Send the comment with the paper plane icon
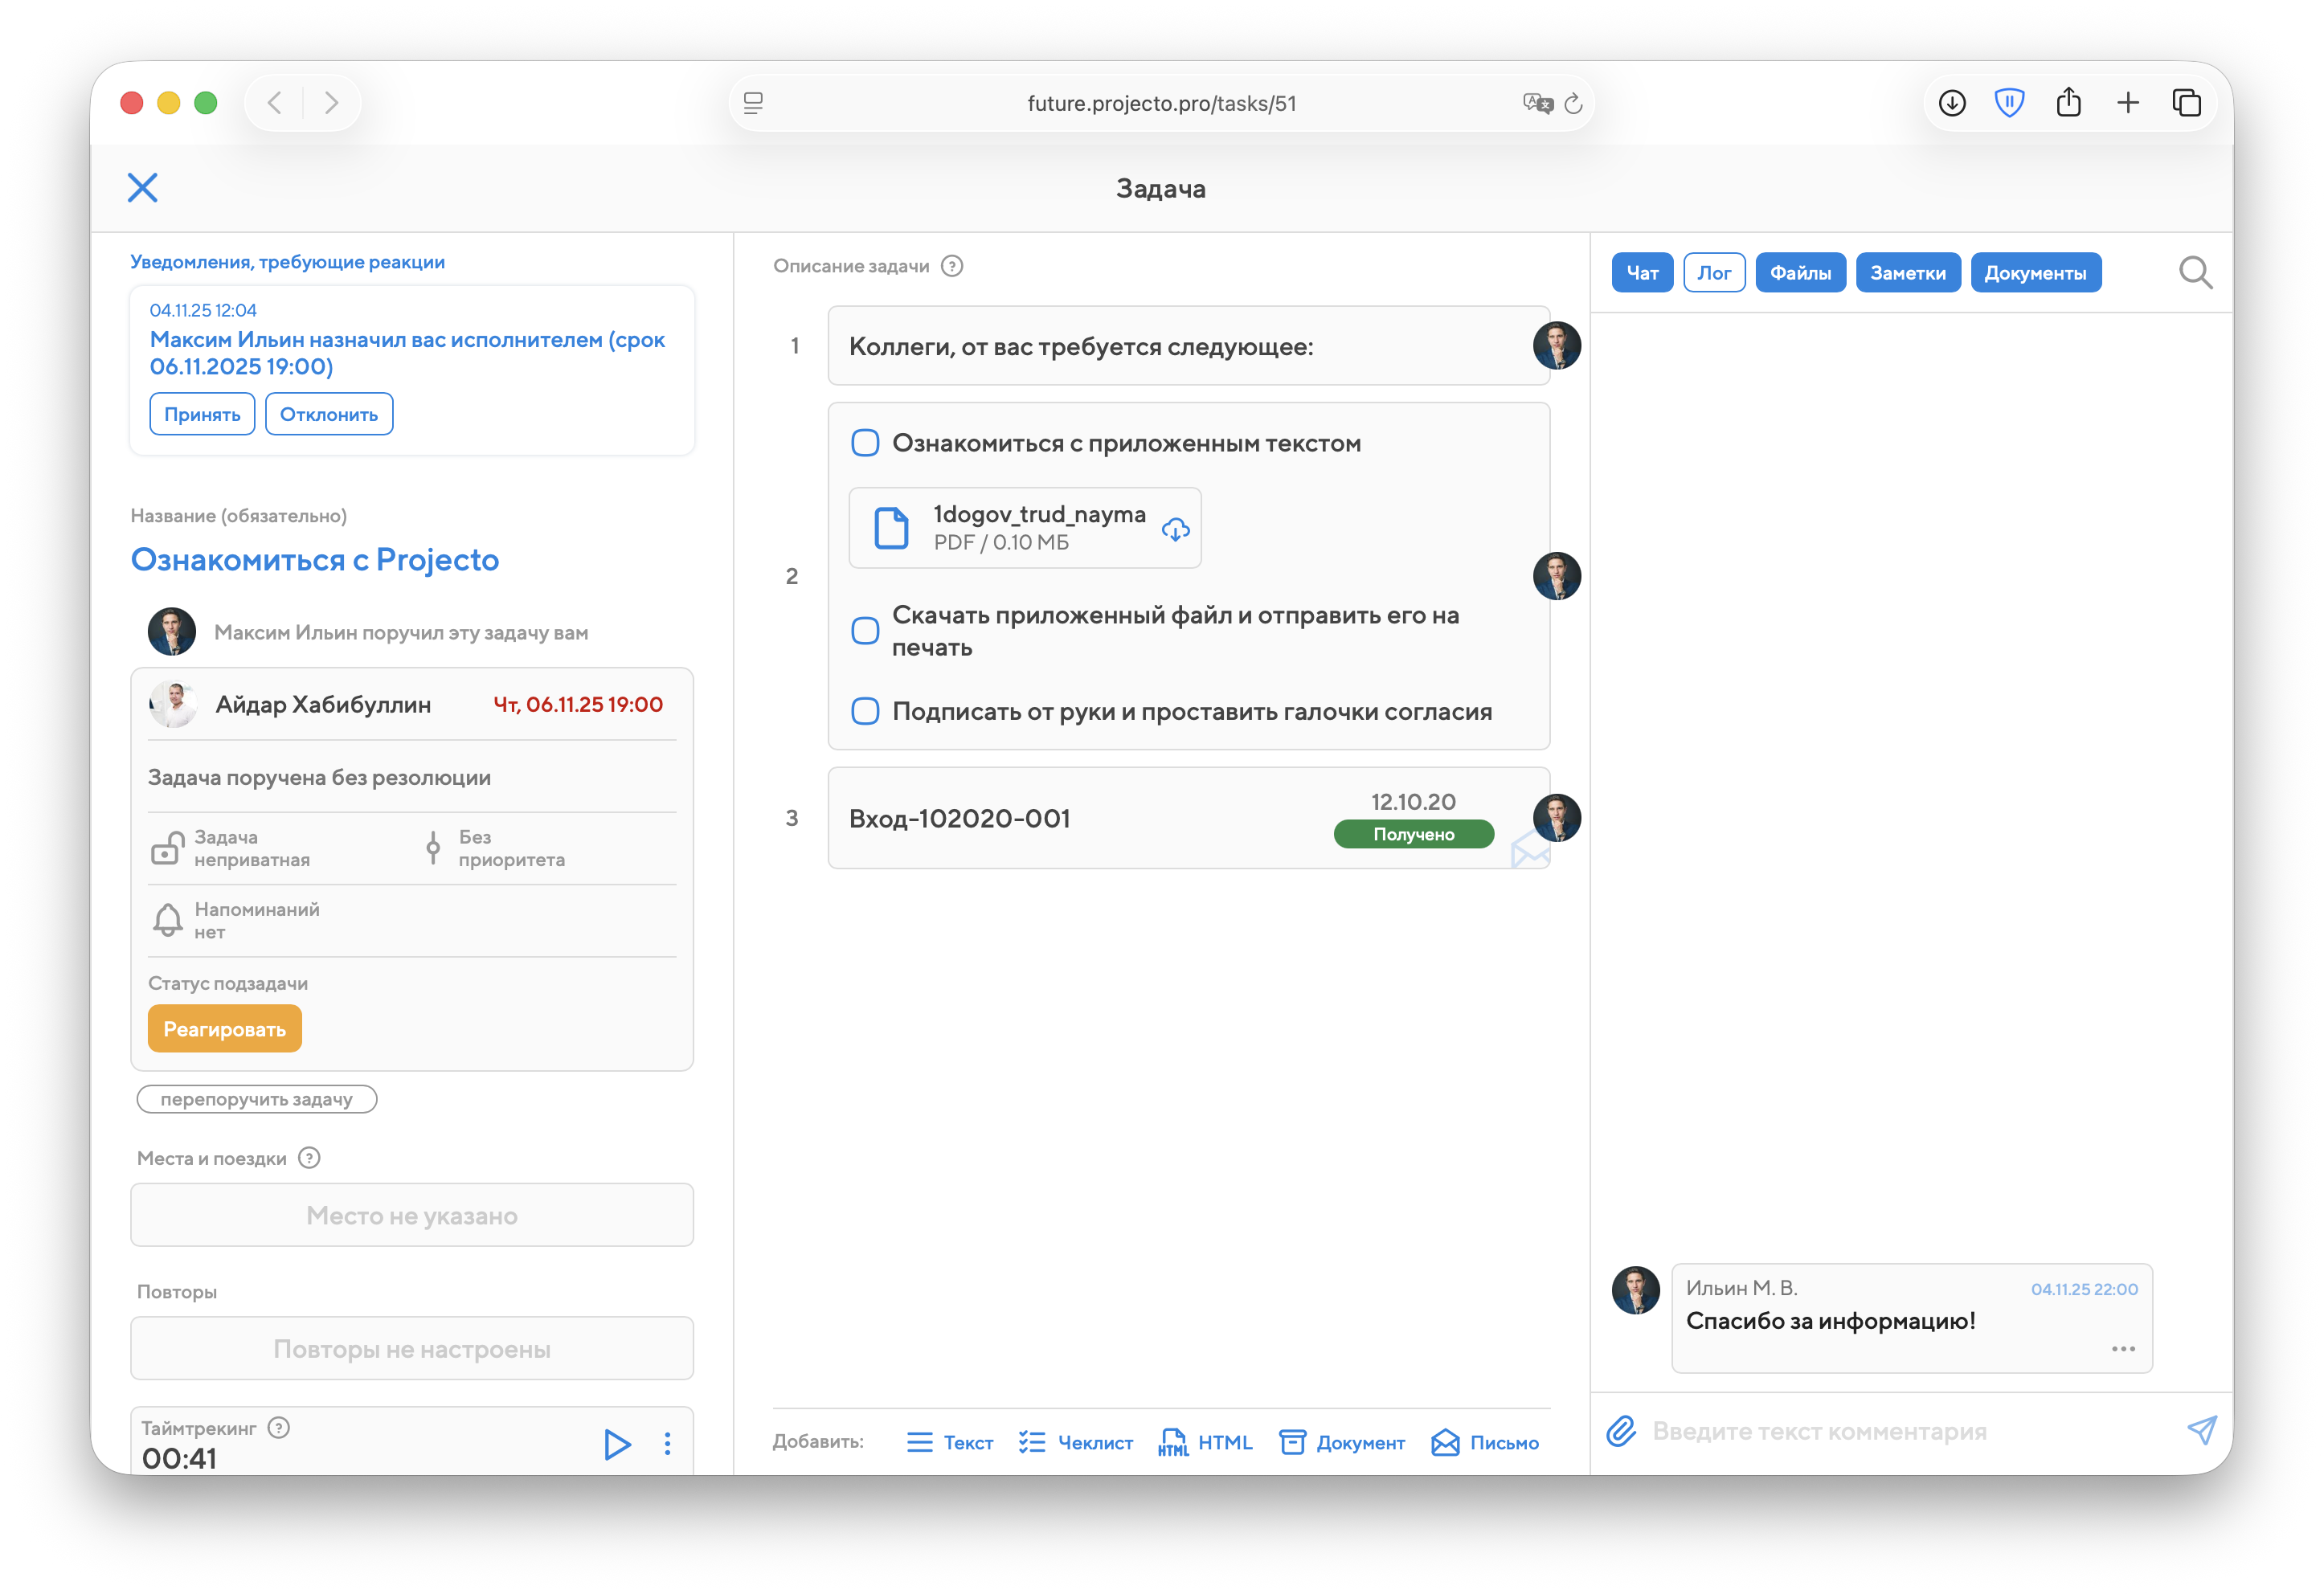Image resolution: width=2324 pixels, height=1594 pixels. [2200, 1431]
